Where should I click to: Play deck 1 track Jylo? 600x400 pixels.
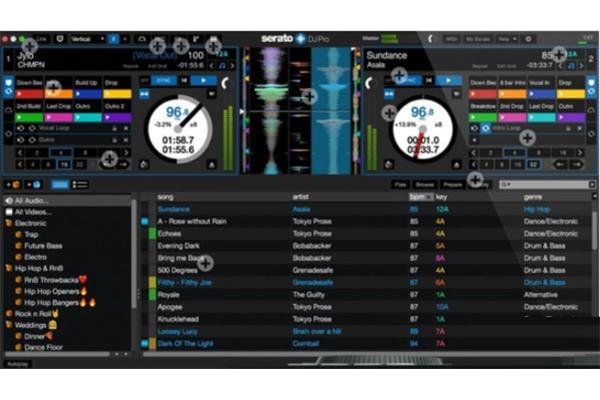(204, 80)
